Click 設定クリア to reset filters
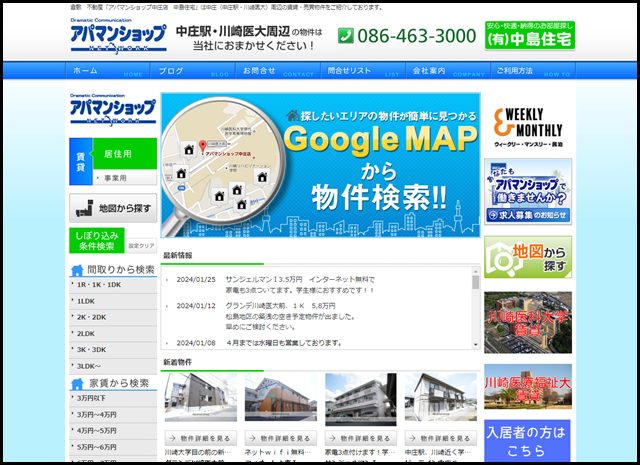Screen dimensions: 640x465 141,246
